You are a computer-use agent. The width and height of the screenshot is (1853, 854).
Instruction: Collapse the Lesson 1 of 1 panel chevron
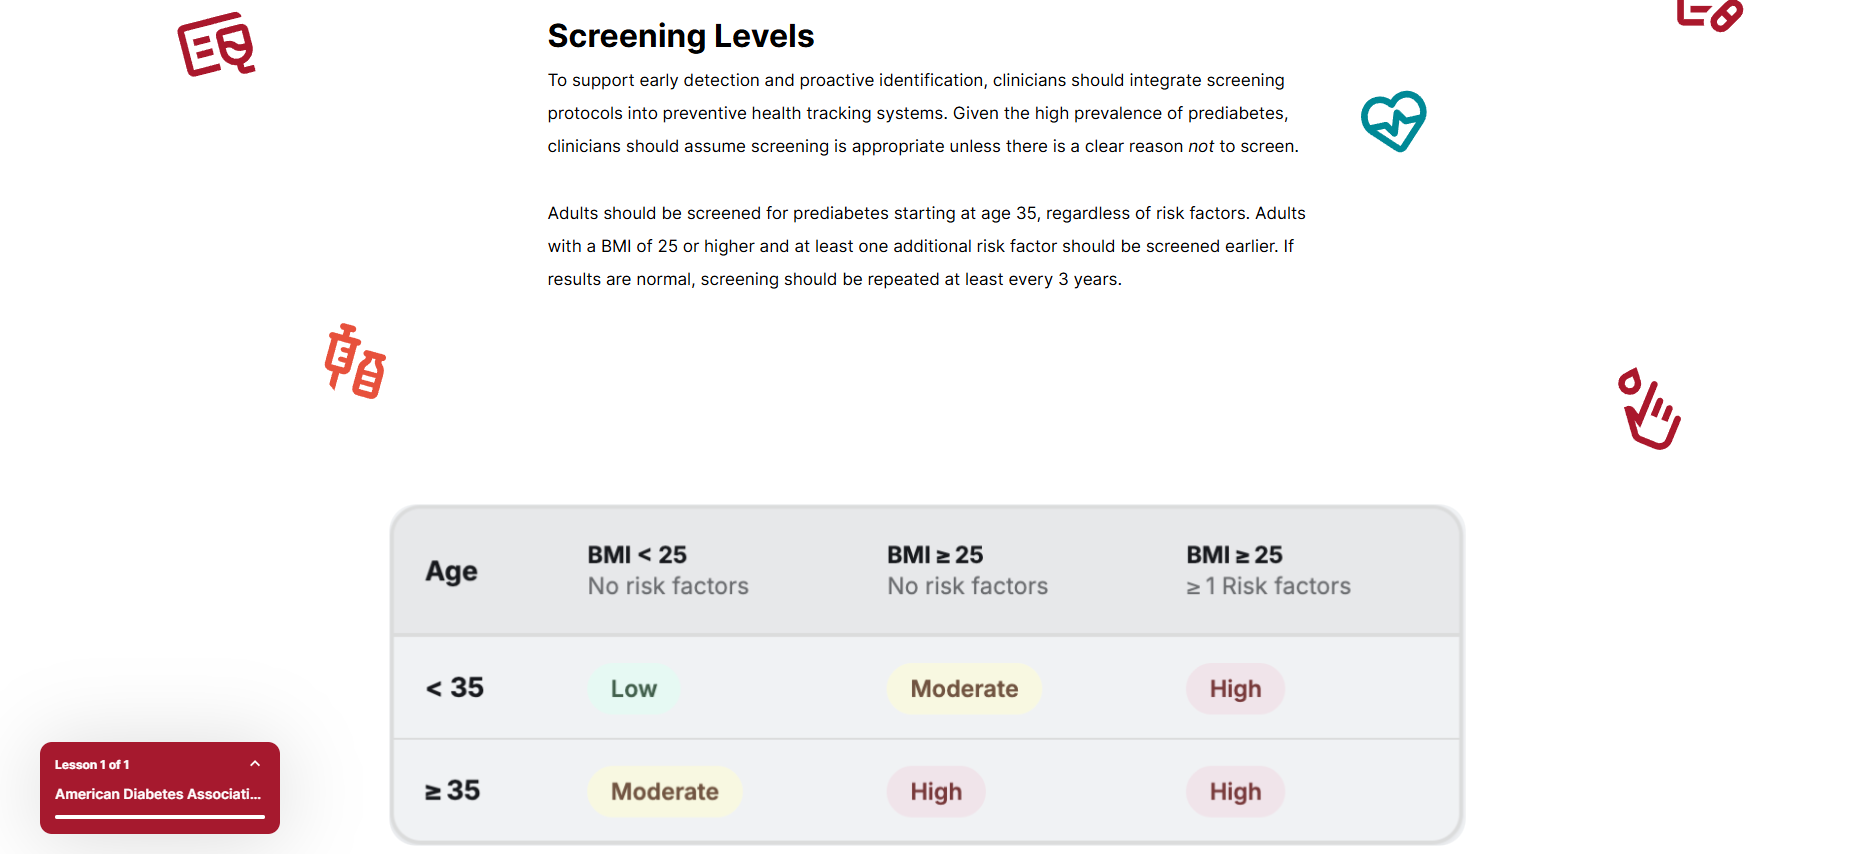[x=255, y=764]
